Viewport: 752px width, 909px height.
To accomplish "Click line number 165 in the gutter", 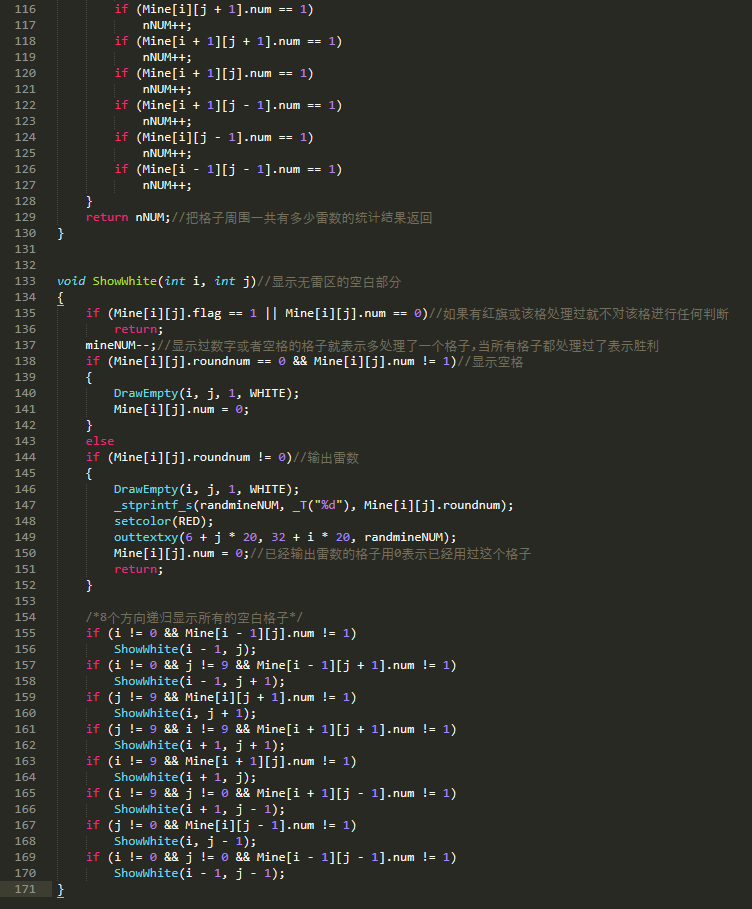I will point(25,793).
